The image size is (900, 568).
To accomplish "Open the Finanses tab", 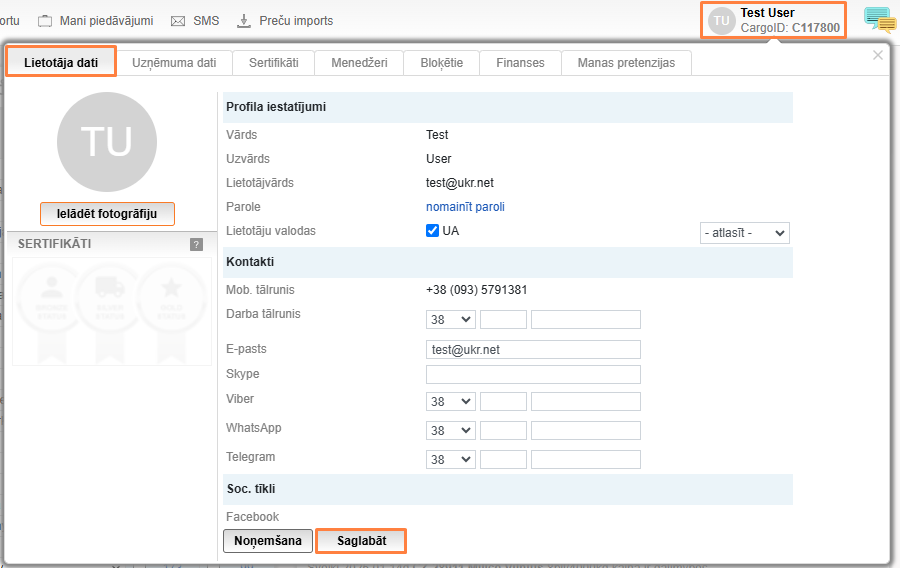I will pos(520,62).
